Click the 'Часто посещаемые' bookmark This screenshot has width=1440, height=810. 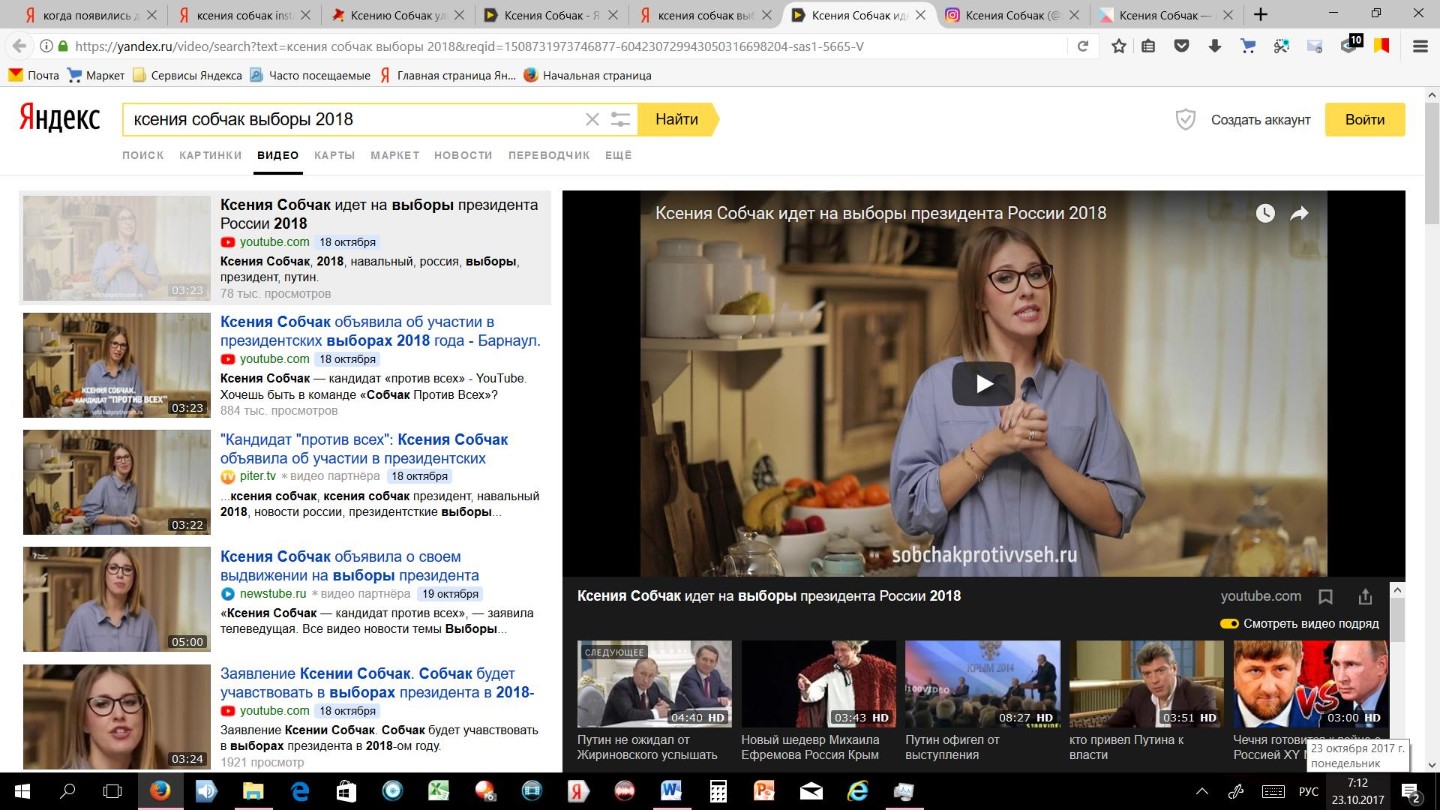point(310,75)
